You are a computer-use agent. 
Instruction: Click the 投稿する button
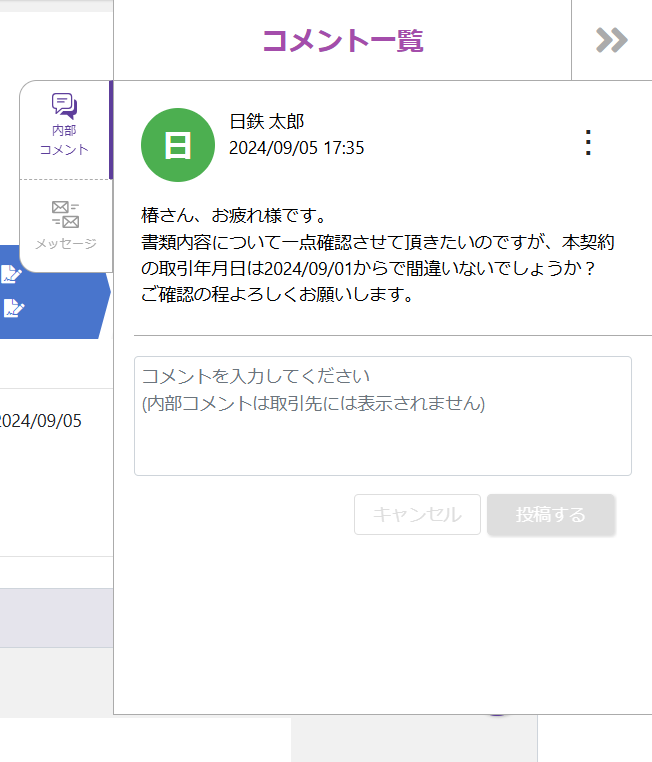(551, 515)
